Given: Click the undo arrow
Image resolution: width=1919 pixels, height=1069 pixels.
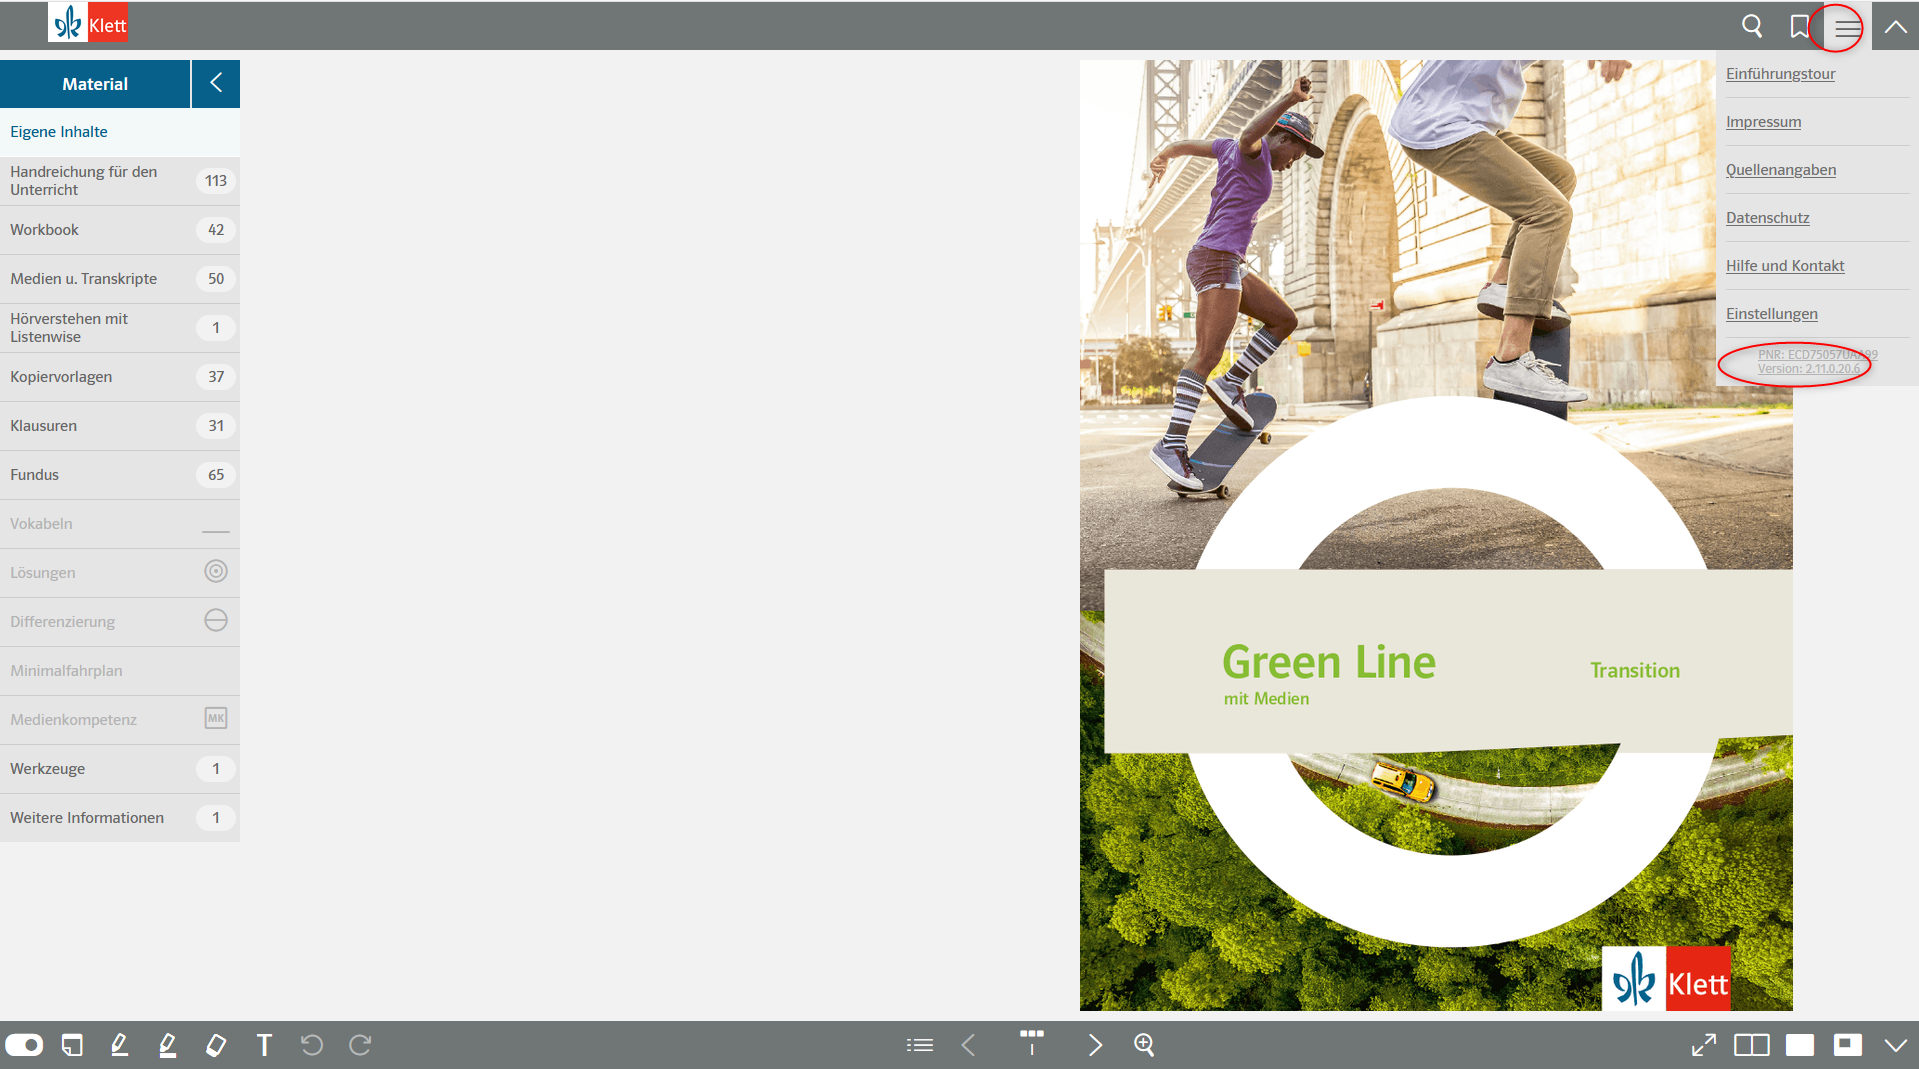Looking at the screenshot, I should point(312,1045).
